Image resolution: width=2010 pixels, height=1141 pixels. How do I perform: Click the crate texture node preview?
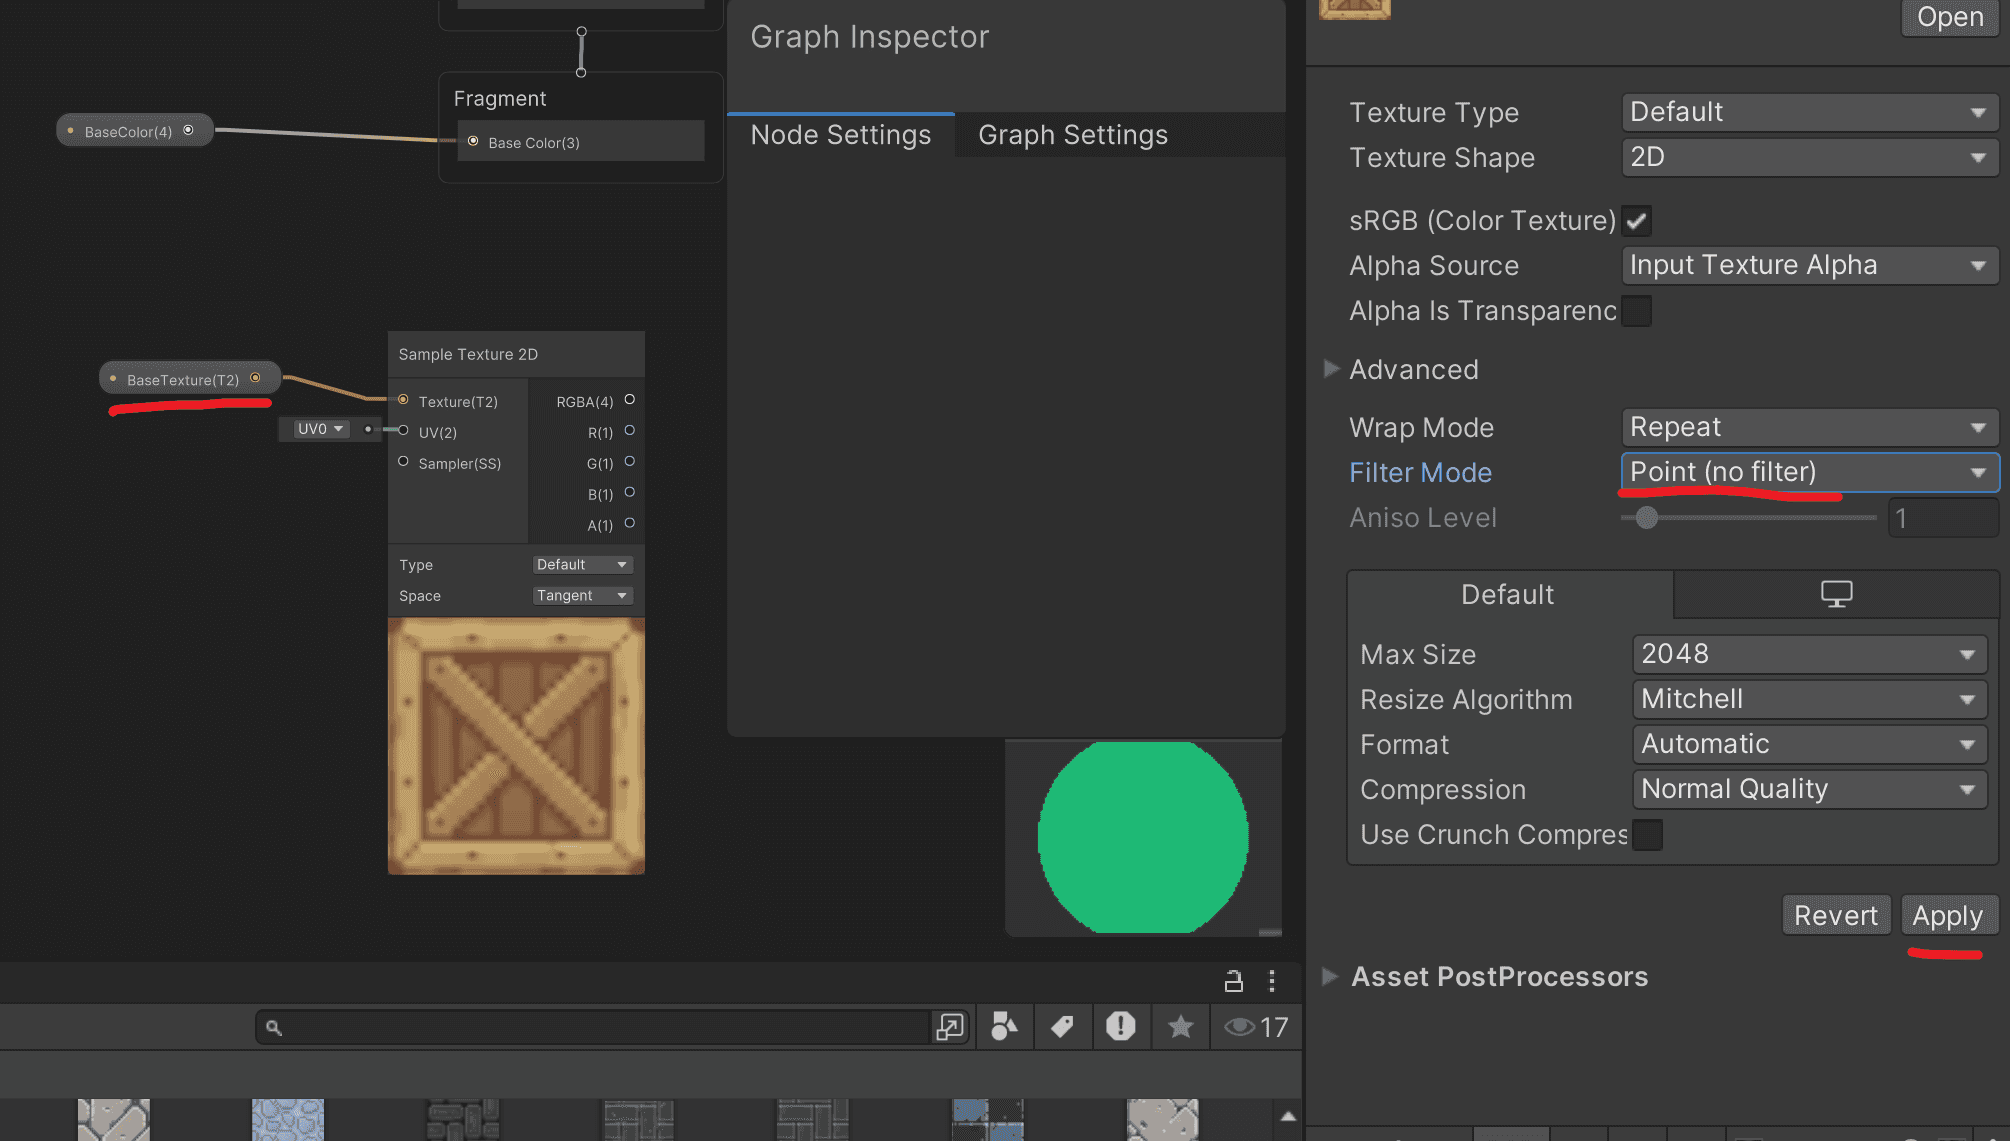pyautogui.click(x=516, y=746)
